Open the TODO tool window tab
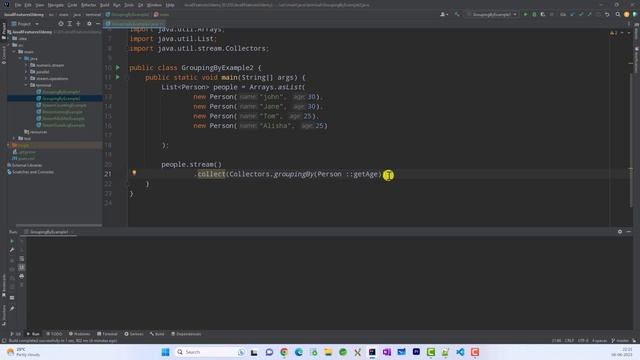Image resolution: width=640 pixels, height=360 pixels. pos(54,334)
